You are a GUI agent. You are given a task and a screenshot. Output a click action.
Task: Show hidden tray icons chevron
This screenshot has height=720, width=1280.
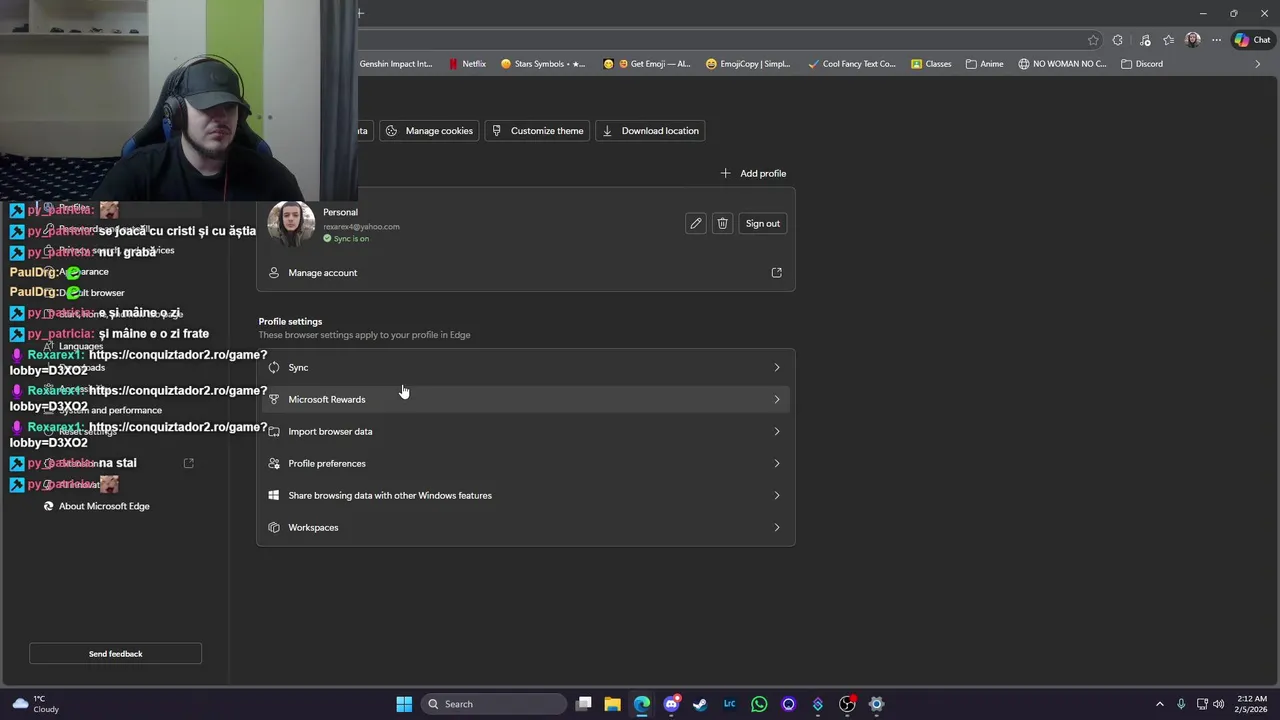pyautogui.click(x=1160, y=704)
